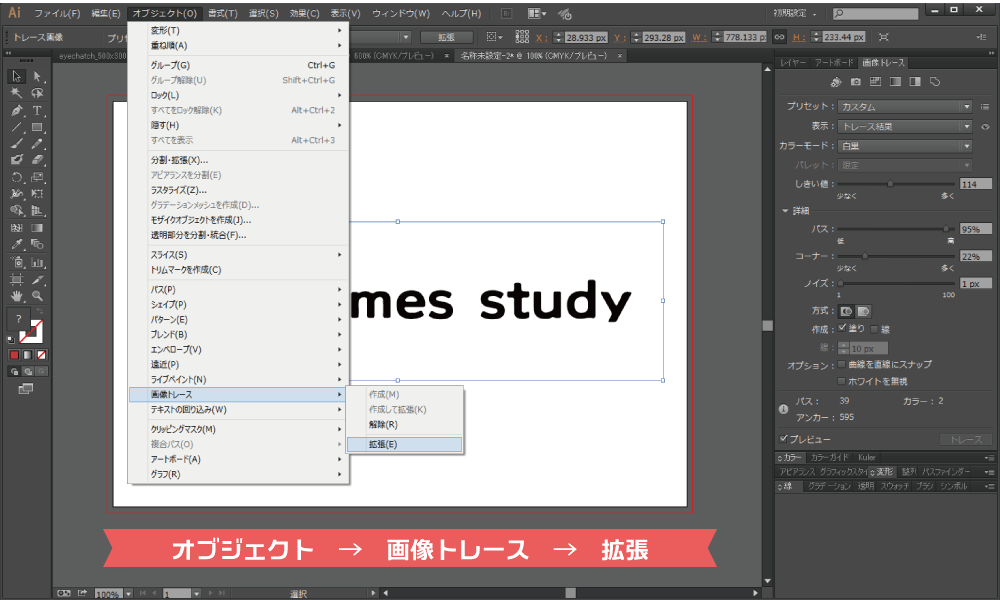
Task: Select the Hand tool
Action: [17, 296]
